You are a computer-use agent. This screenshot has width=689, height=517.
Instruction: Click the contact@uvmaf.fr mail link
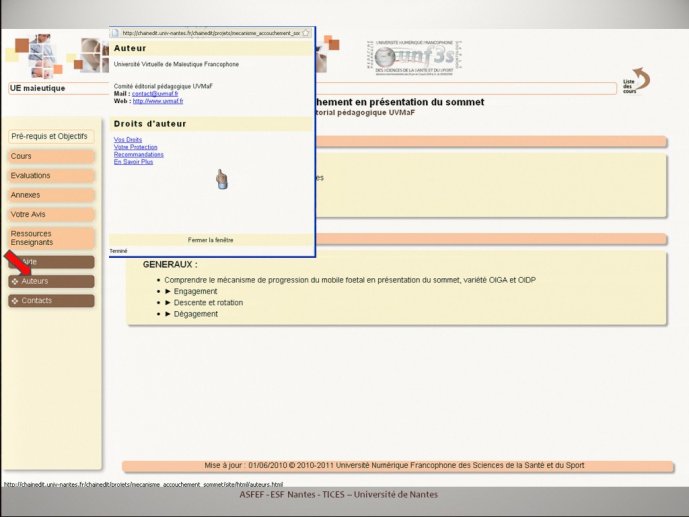point(155,94)
